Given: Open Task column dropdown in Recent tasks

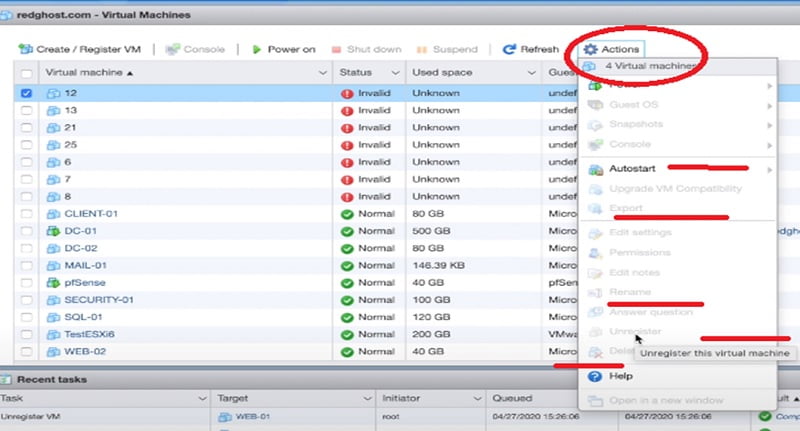Looking at the screenshot, I should click(x=202, y=398).
